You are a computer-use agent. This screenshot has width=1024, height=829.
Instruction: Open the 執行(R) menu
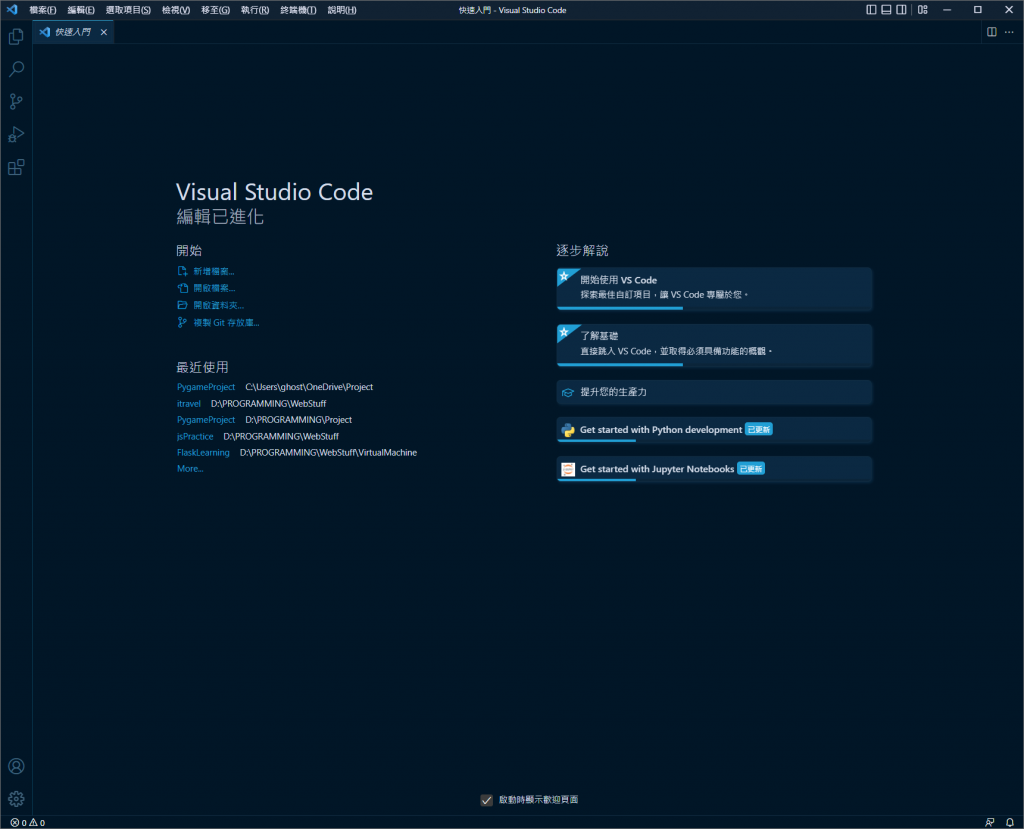(x=255, y=10)
